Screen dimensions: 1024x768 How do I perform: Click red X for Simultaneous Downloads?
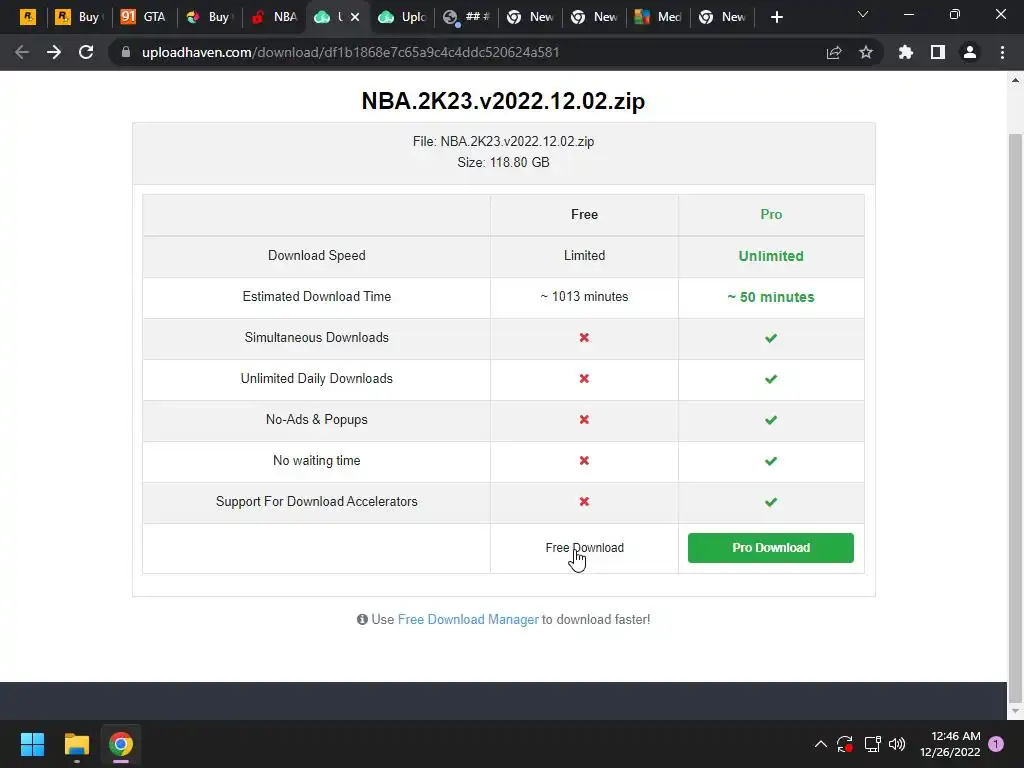coord(584,338)
